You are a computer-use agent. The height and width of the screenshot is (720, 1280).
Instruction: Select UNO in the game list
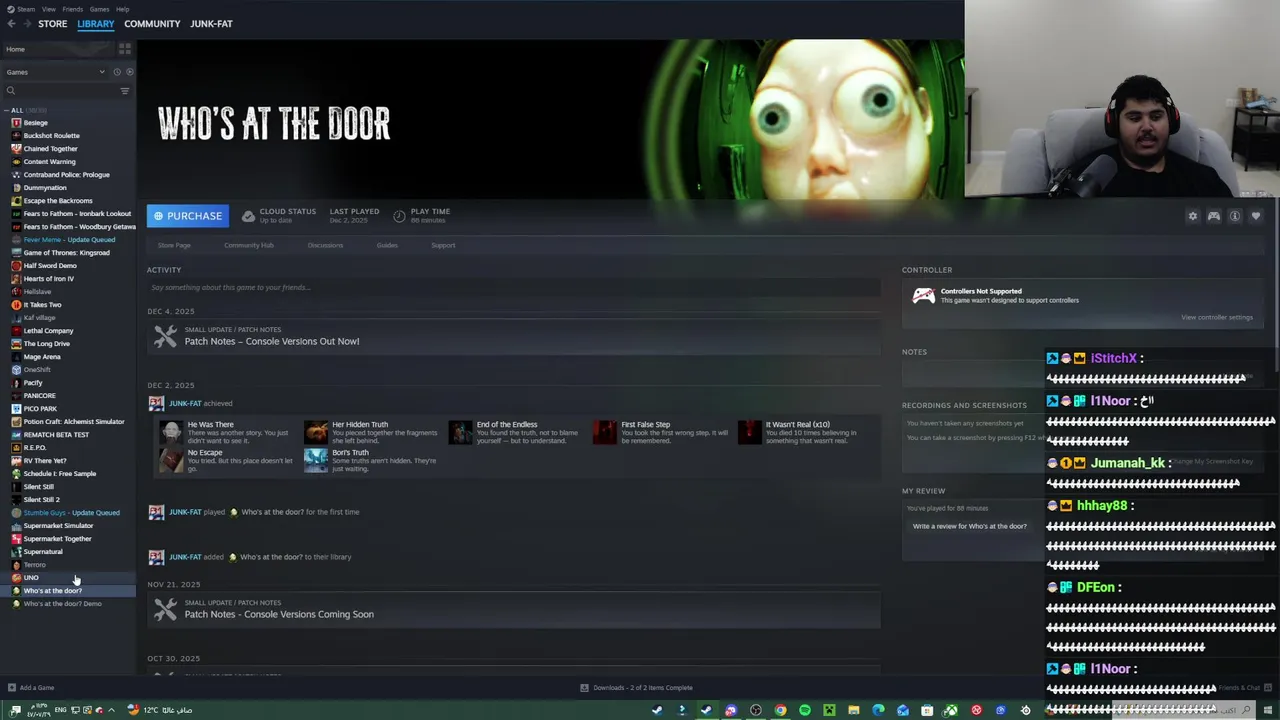tap(31, 578)
